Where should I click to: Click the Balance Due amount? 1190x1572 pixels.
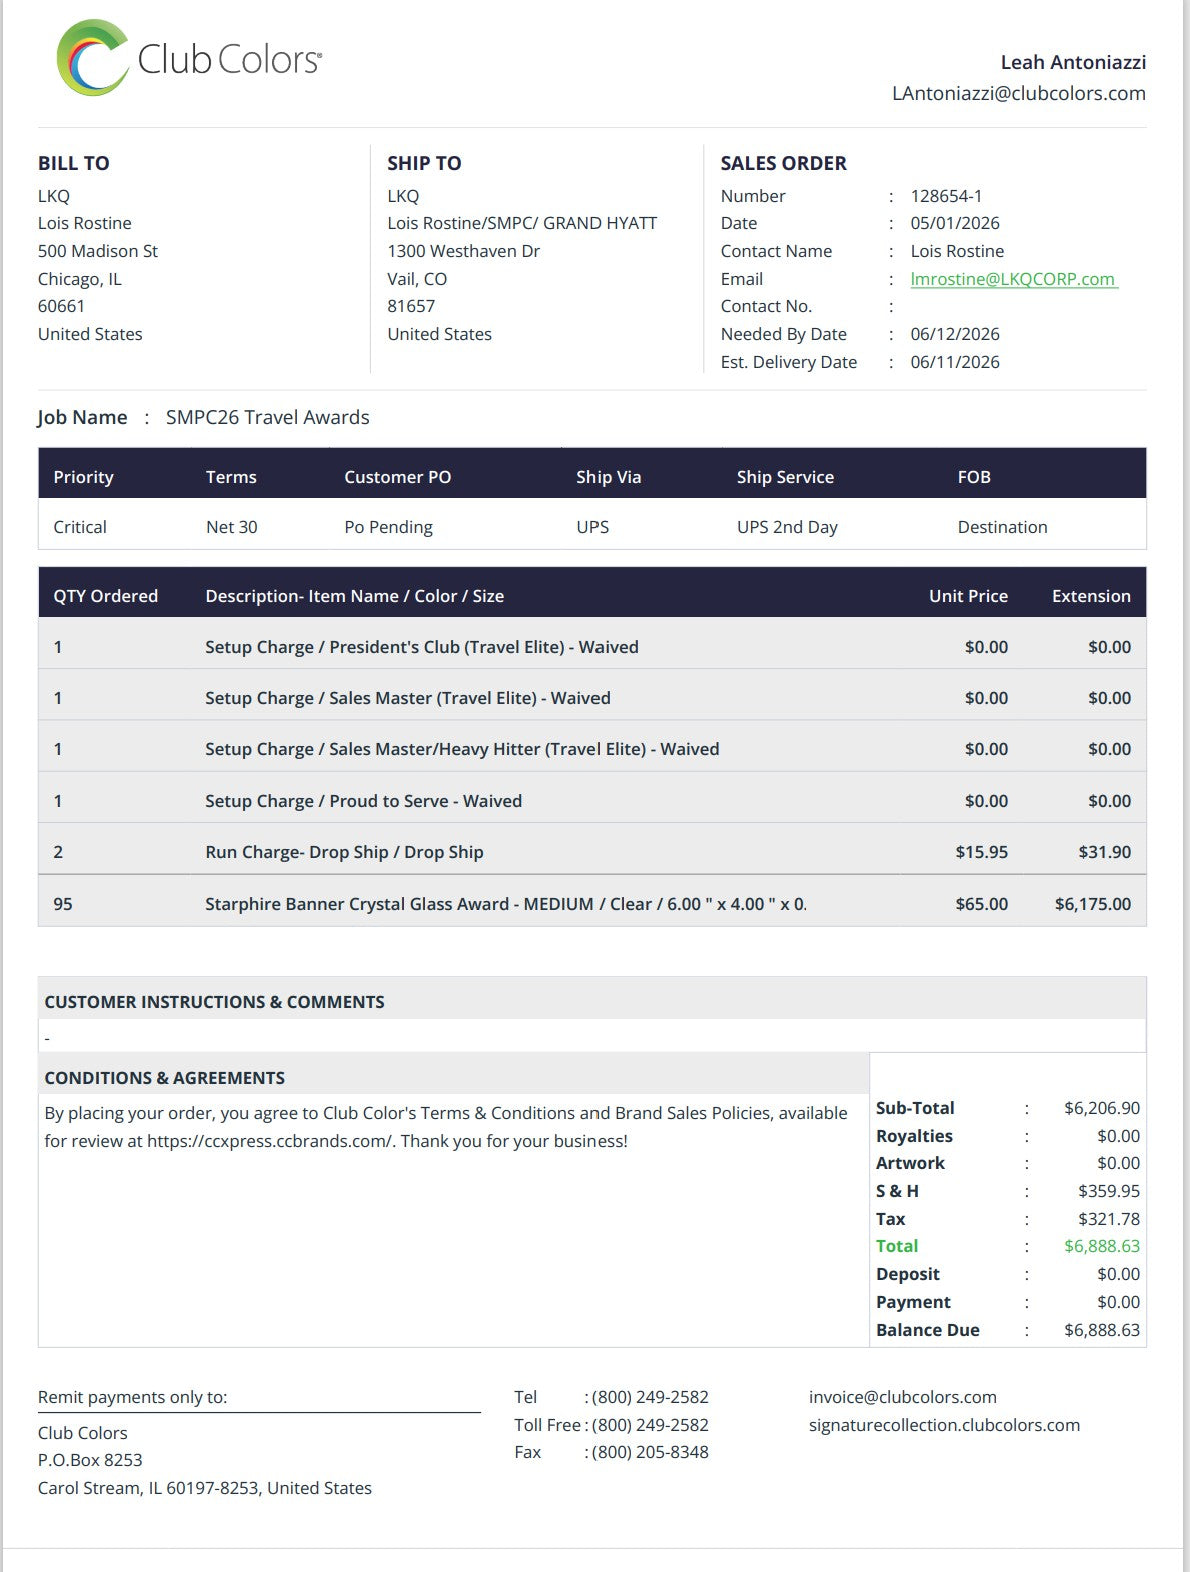click(1102, 1330)
